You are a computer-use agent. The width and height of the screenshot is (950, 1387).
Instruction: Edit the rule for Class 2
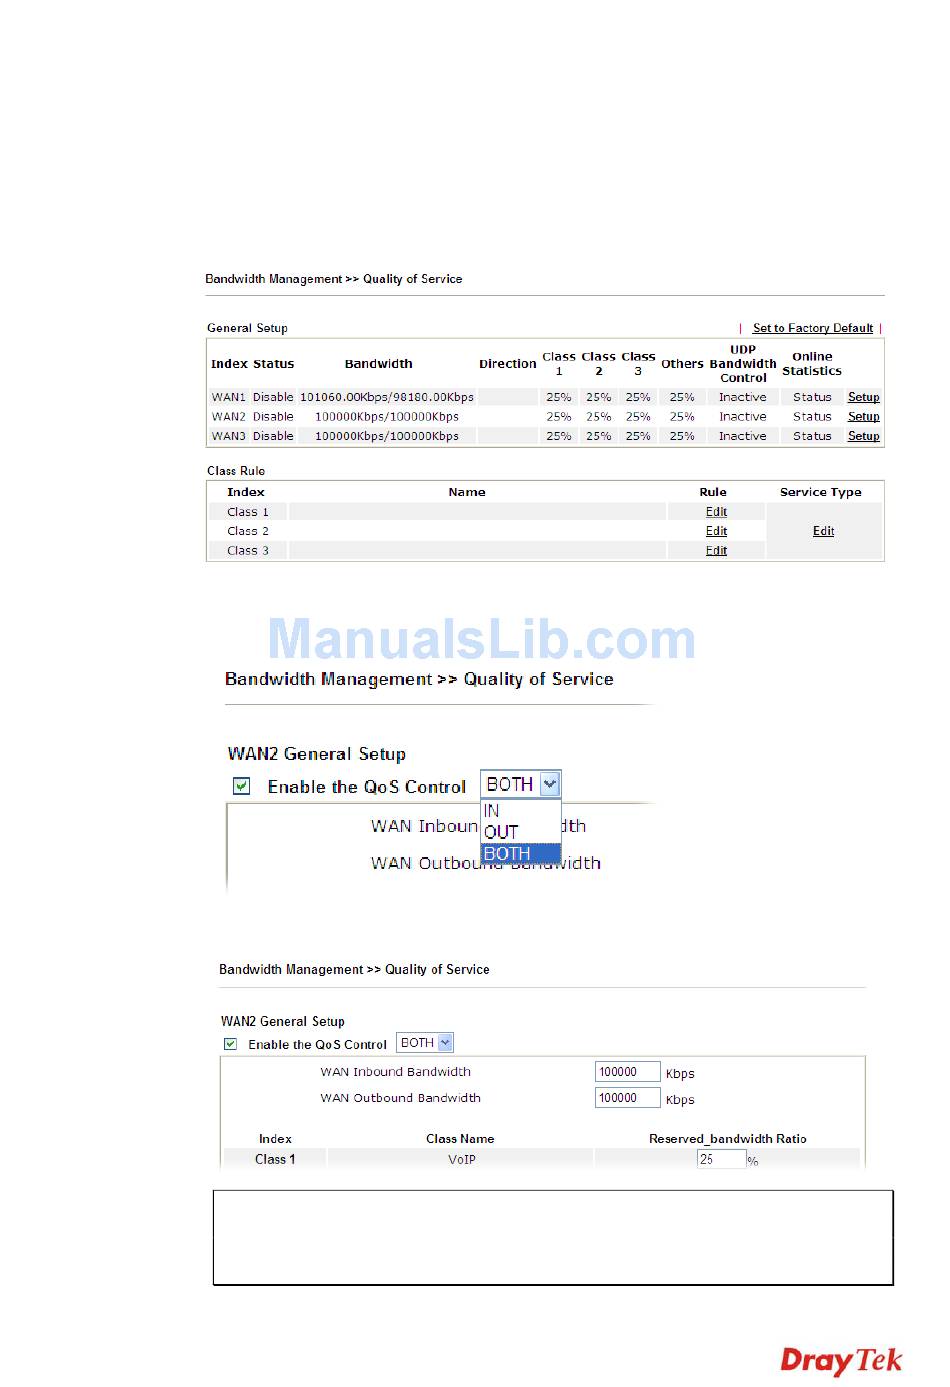pos(716,531)
